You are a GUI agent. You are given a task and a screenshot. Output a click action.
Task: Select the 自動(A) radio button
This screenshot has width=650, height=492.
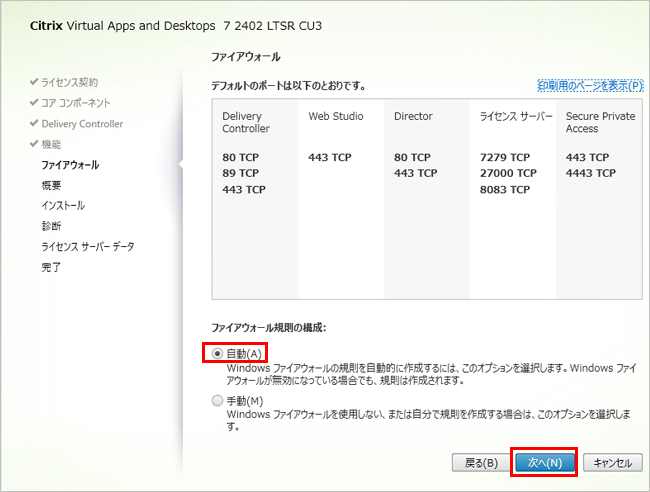click(218, 354)
